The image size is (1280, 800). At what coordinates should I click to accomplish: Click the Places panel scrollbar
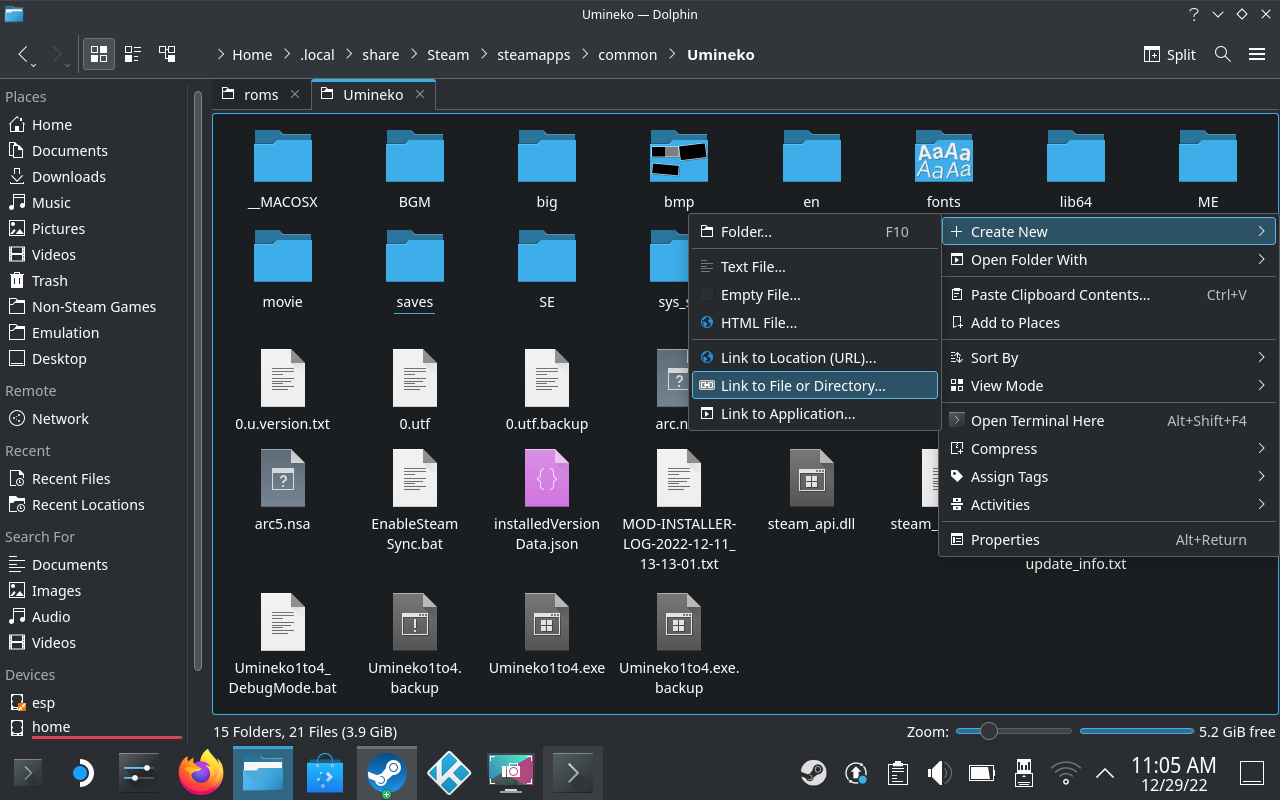(197, 380)
